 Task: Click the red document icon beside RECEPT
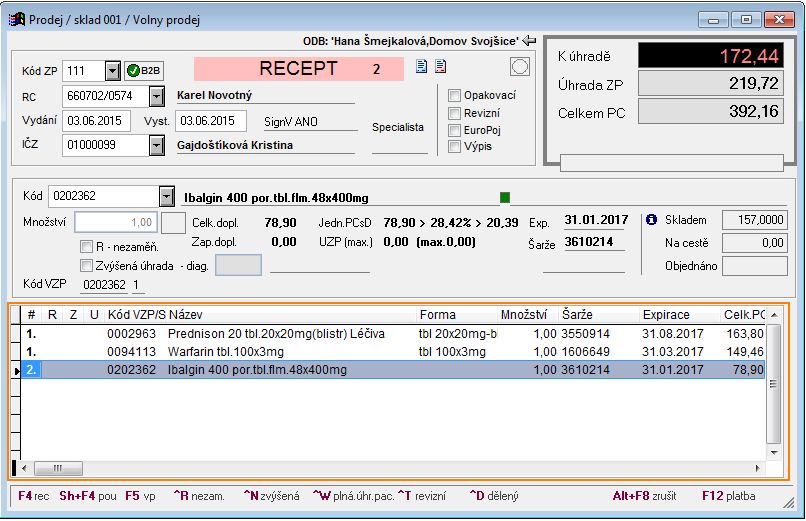pyautogui.click(x=439, y=67)
